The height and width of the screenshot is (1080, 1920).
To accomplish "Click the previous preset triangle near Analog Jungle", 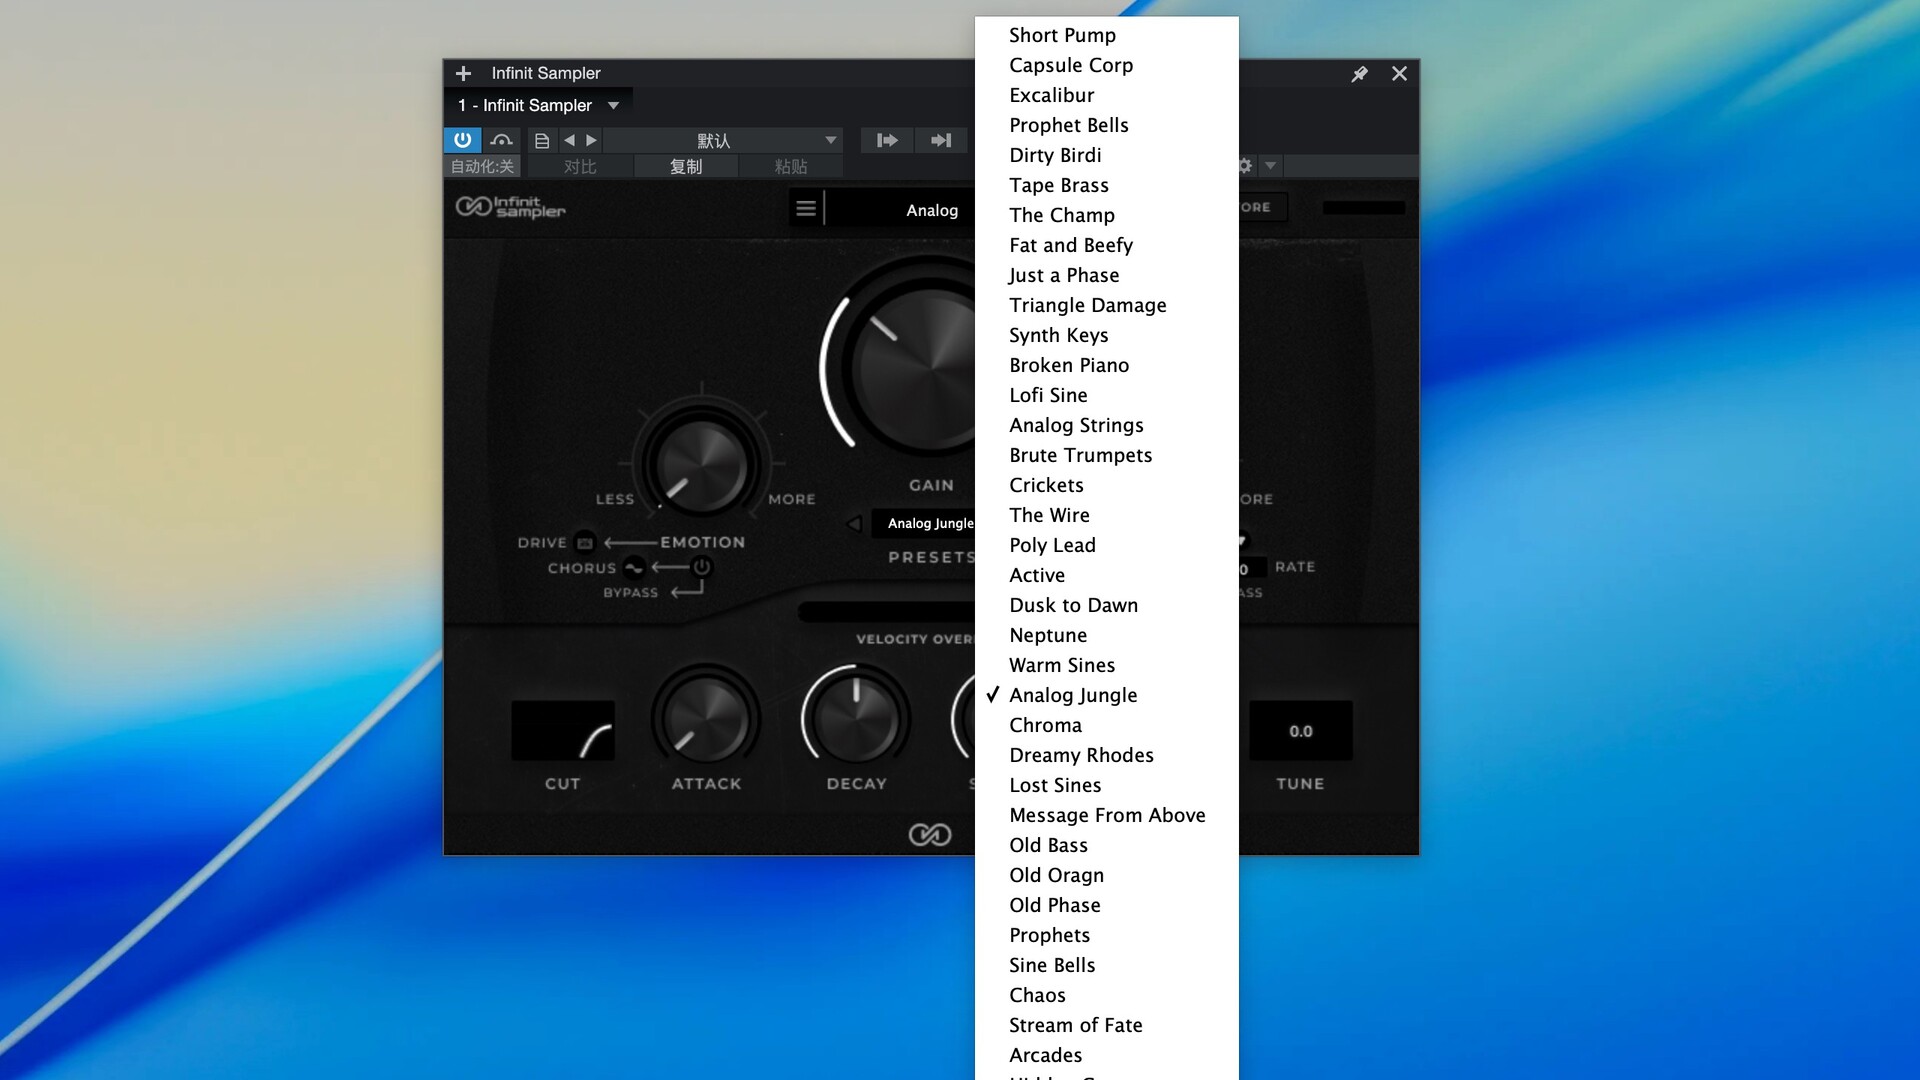I will point(854,523).
